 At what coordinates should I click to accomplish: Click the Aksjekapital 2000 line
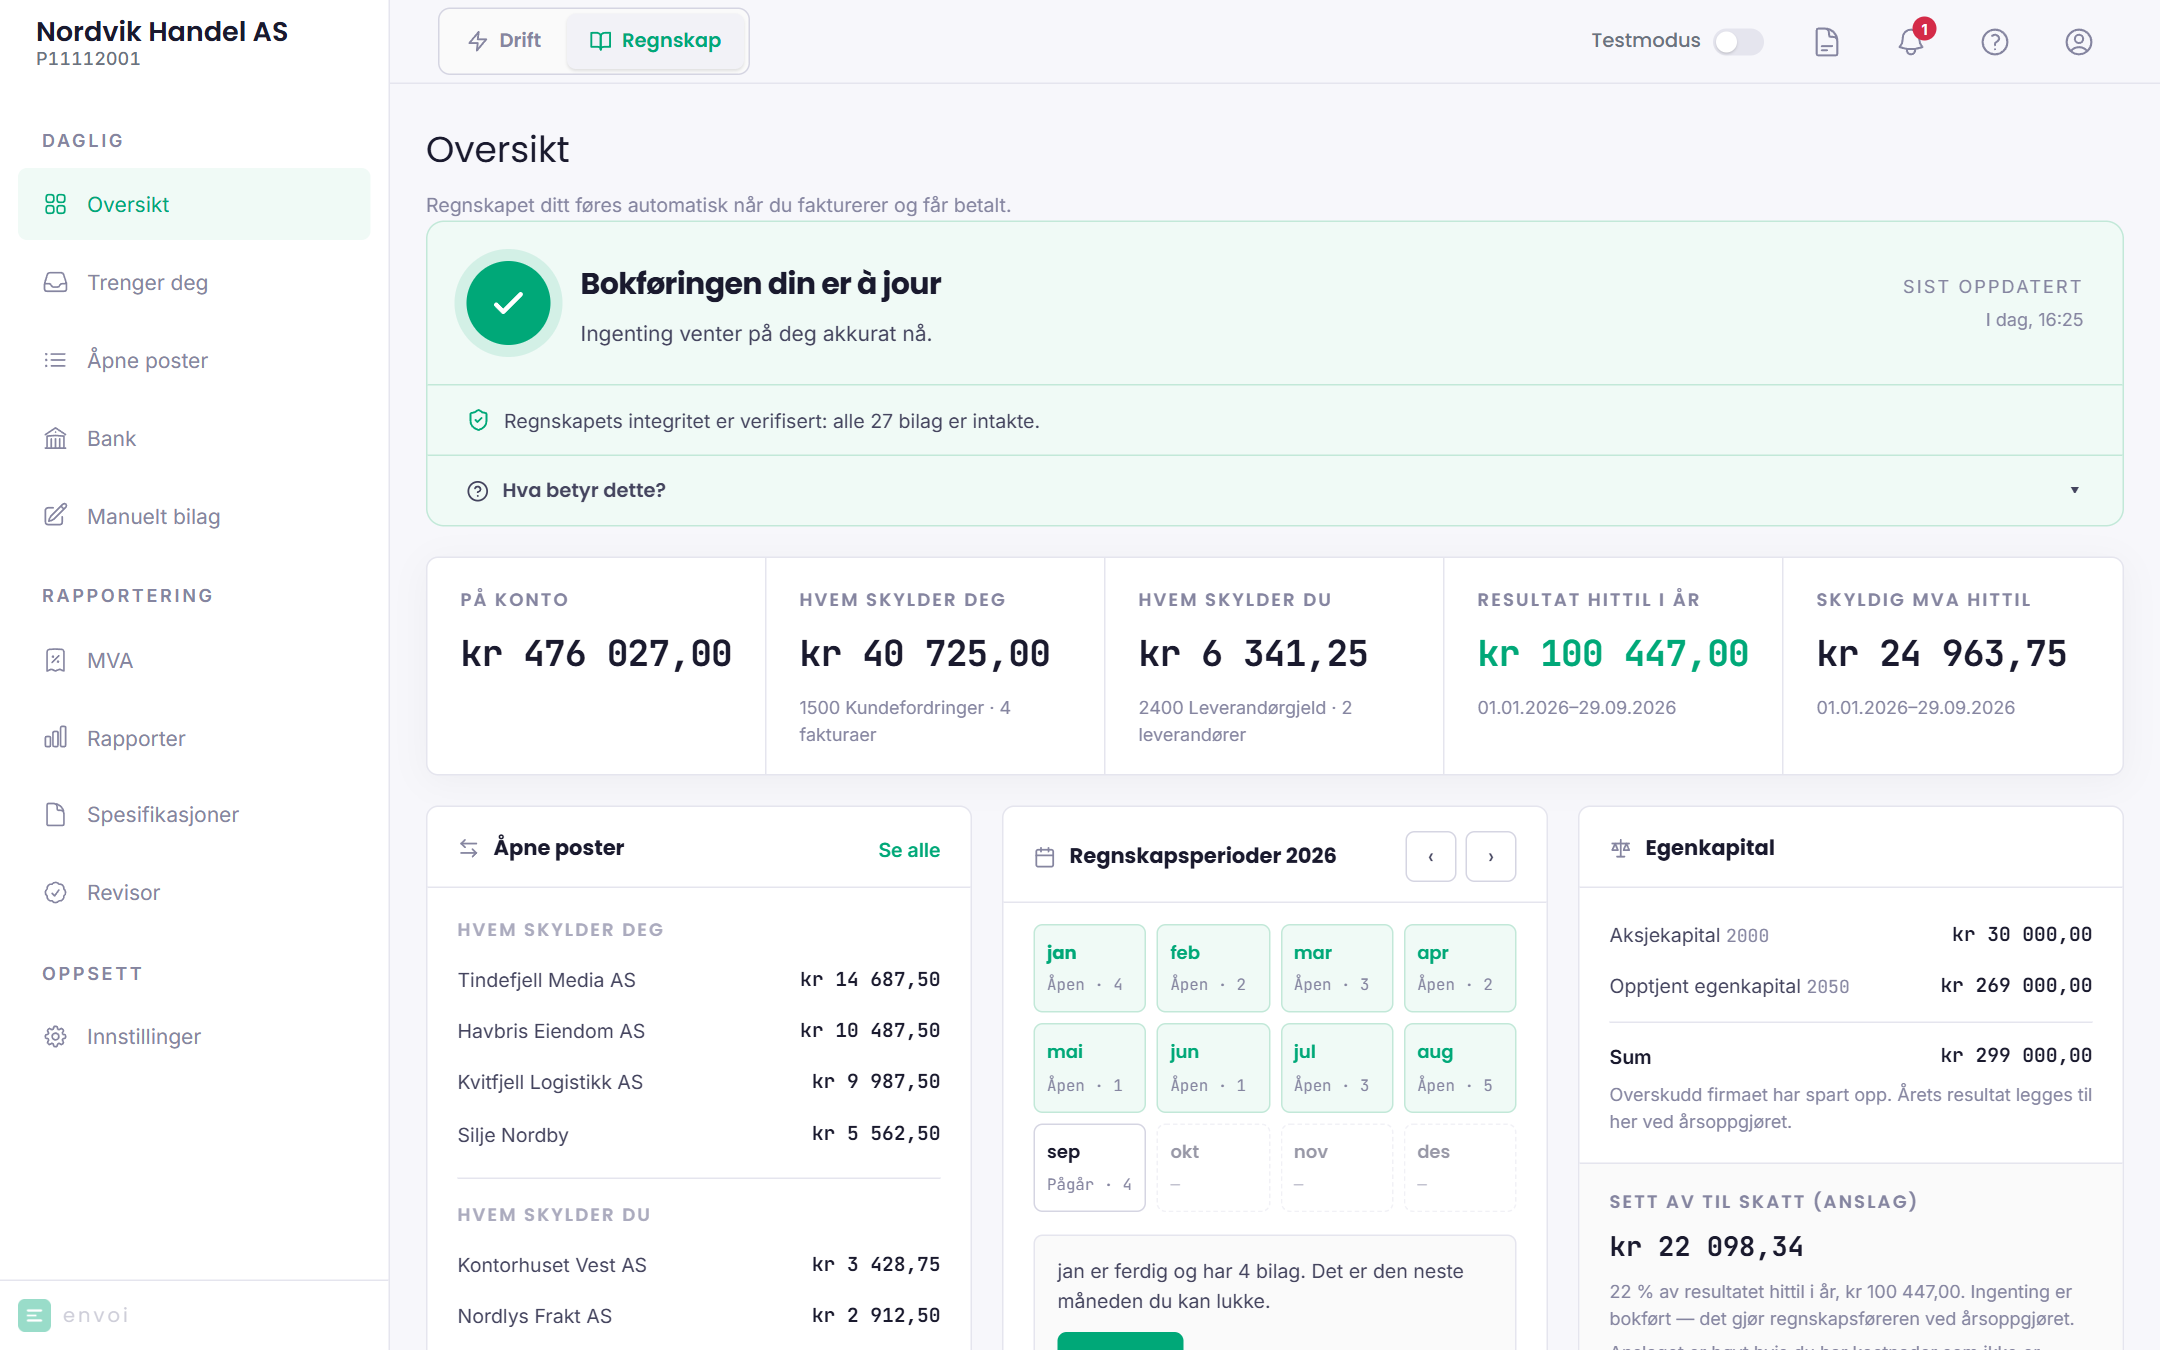click(x=1850, y=935)
